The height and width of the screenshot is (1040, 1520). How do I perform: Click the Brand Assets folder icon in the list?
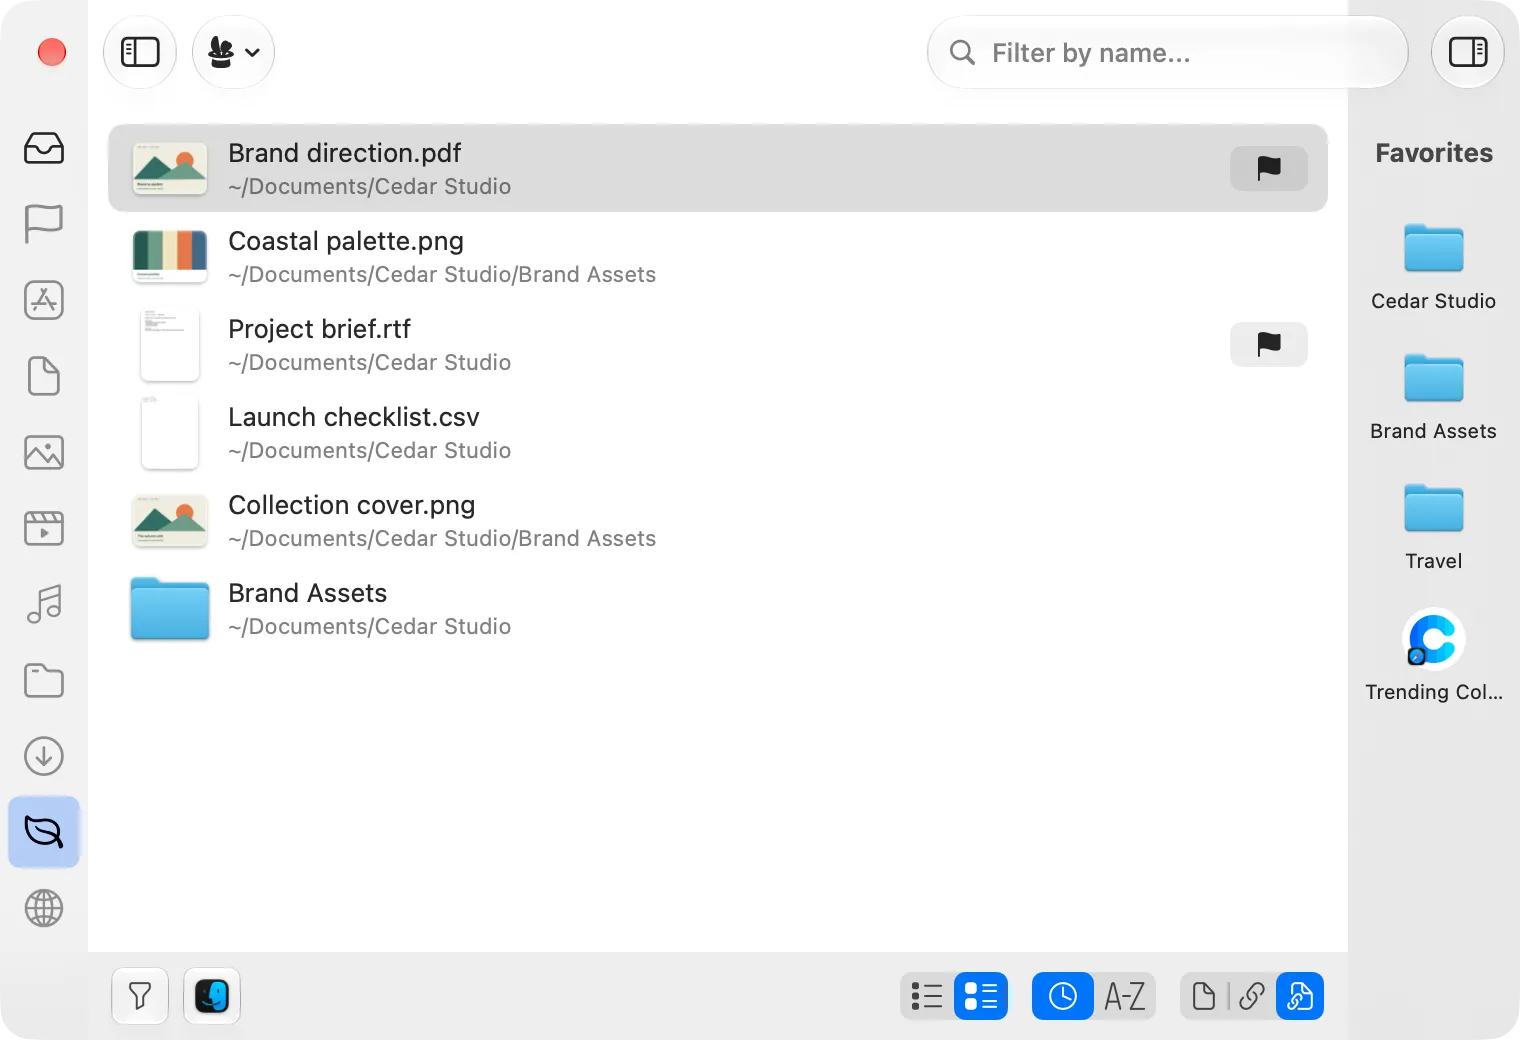point(170,608)
